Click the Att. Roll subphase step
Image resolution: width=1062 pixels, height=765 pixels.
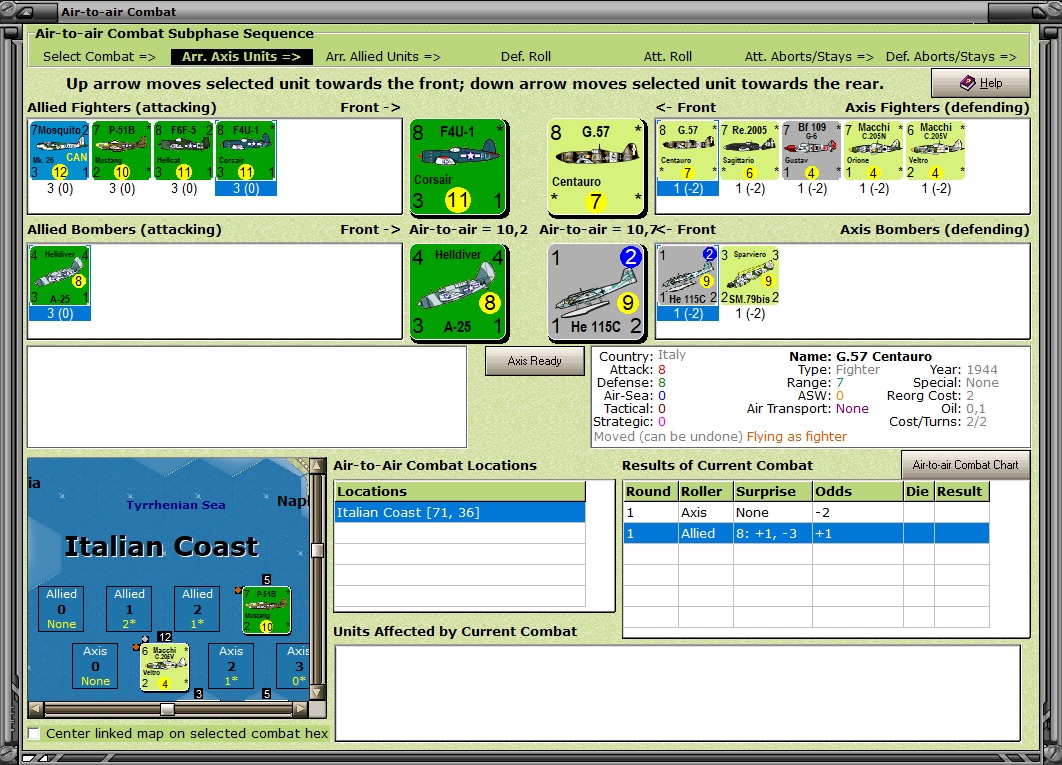[668, 57]
